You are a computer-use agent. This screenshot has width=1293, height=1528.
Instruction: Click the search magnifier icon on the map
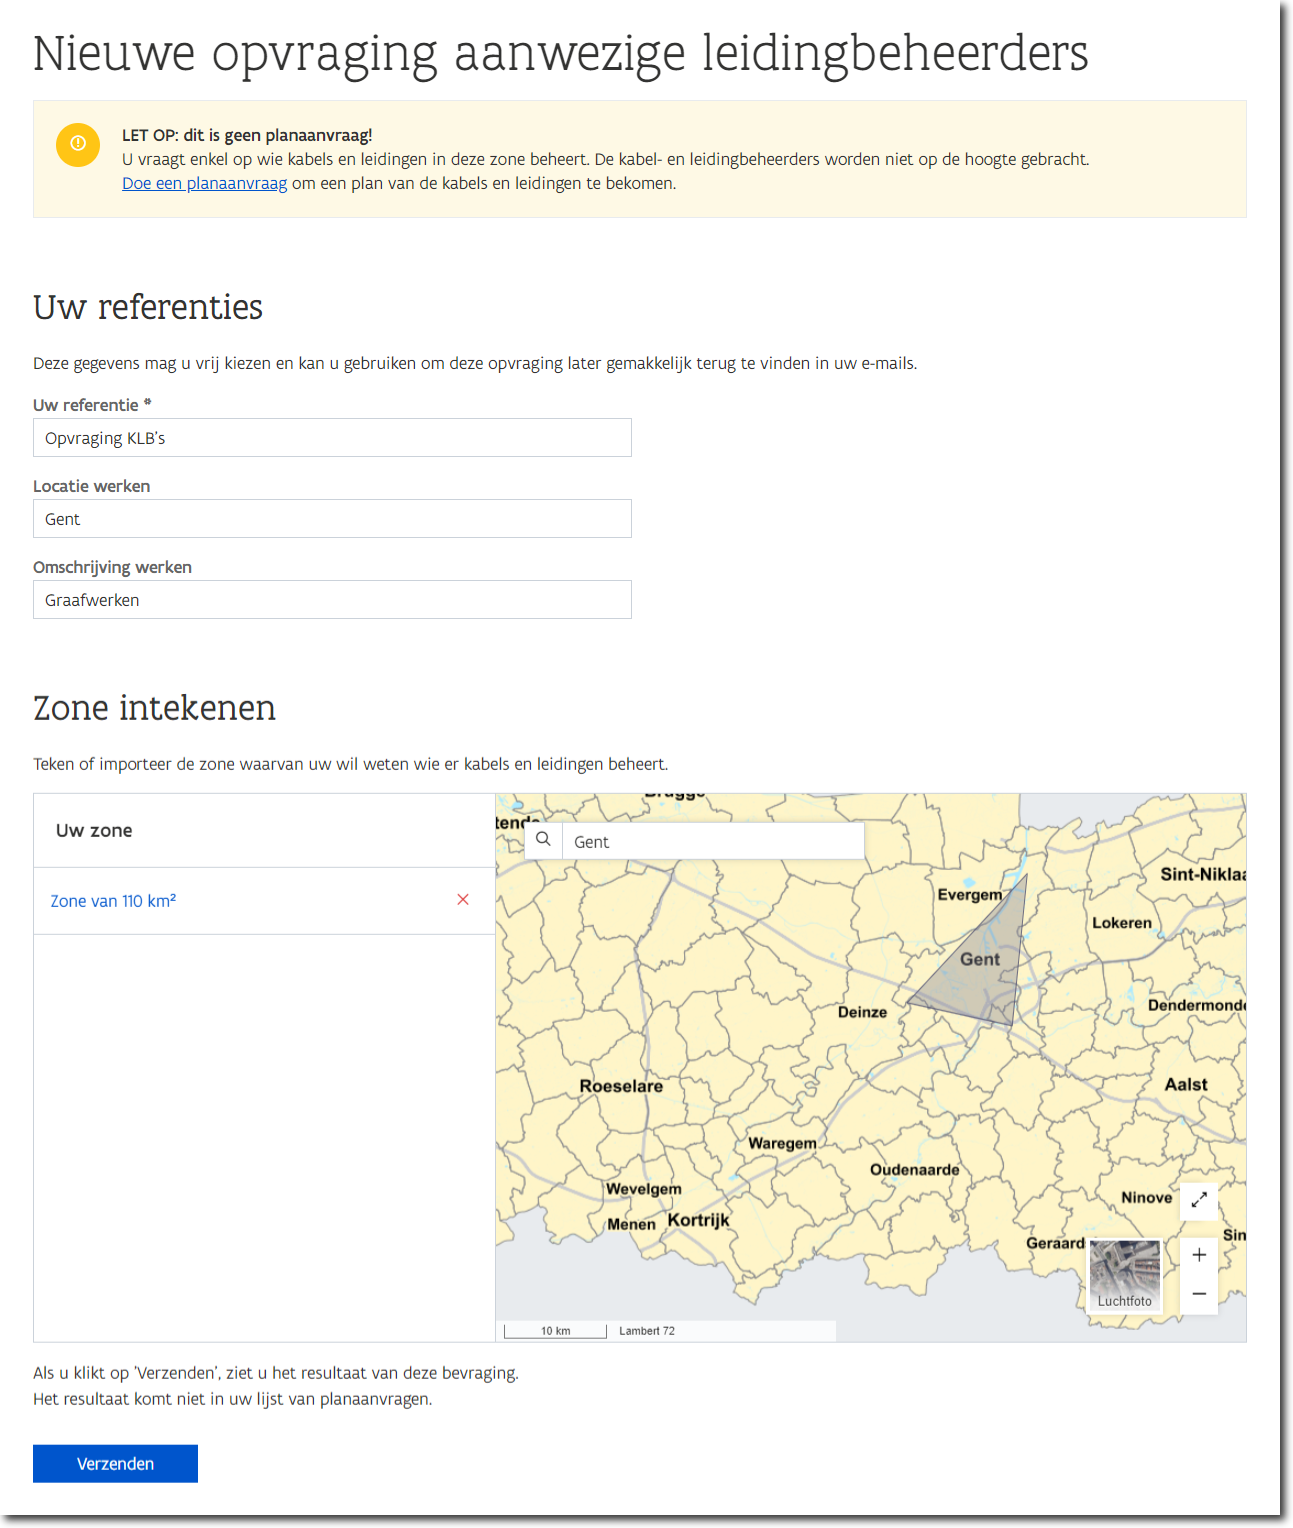click(x=543, y=840)
